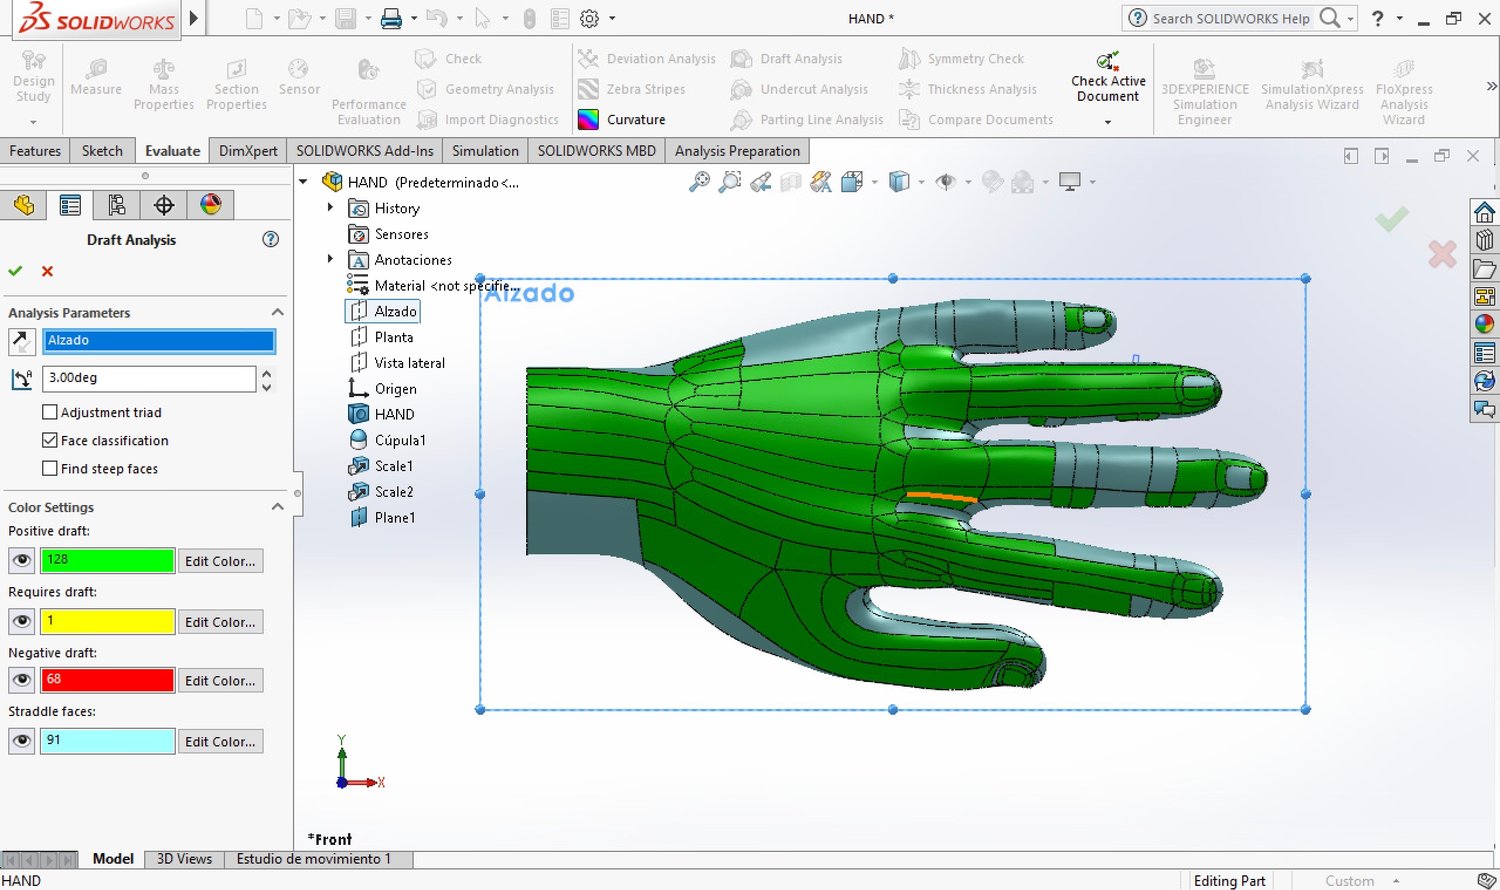Toggle visibility of Positive draft faces
The height and width of the screenshot is (890, 1500).
pyautogui.click(x=22, y=561)
